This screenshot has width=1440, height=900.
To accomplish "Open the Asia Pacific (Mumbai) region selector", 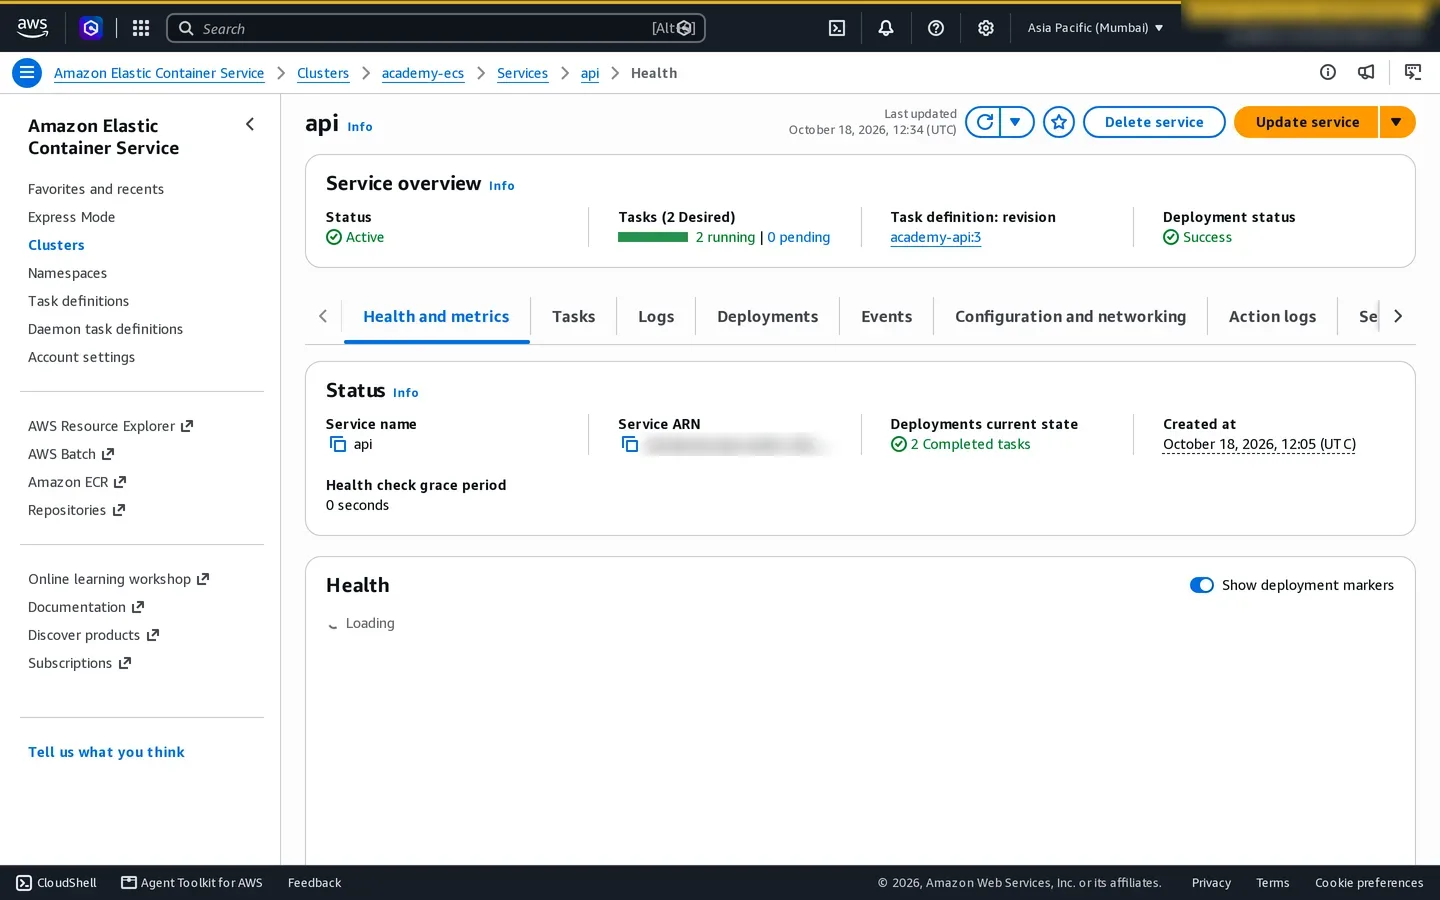I will (1095, 28).
